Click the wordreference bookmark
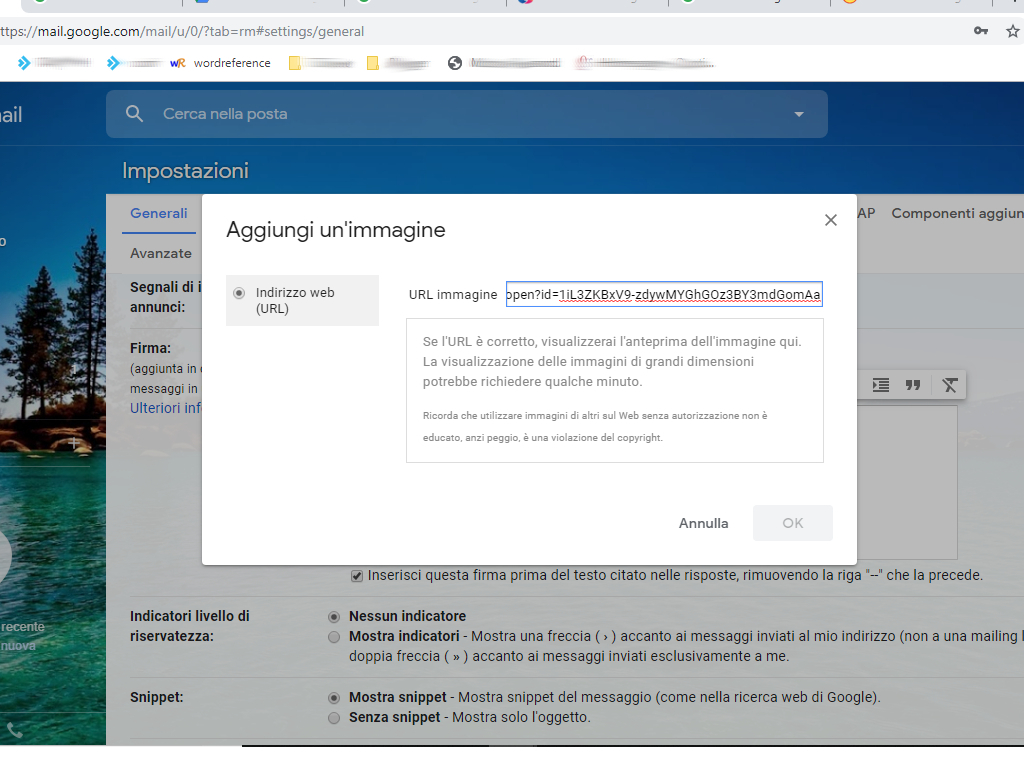 tap(220, 63)
